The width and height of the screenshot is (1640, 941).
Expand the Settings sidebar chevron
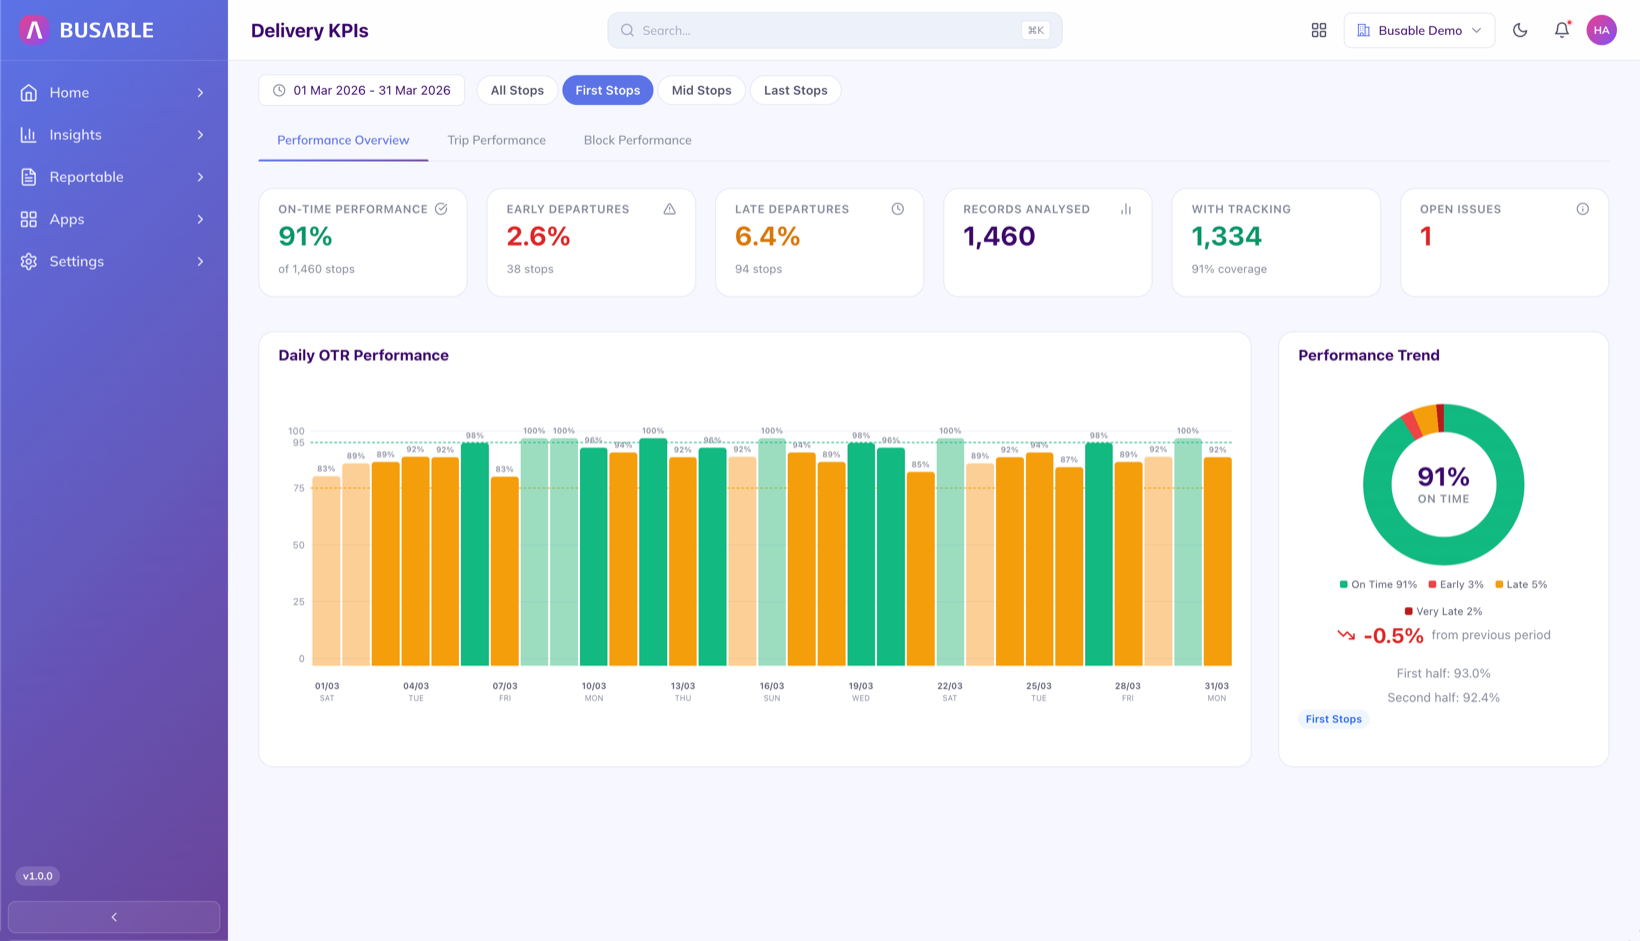pyautogui.click(x=200, y=261)
